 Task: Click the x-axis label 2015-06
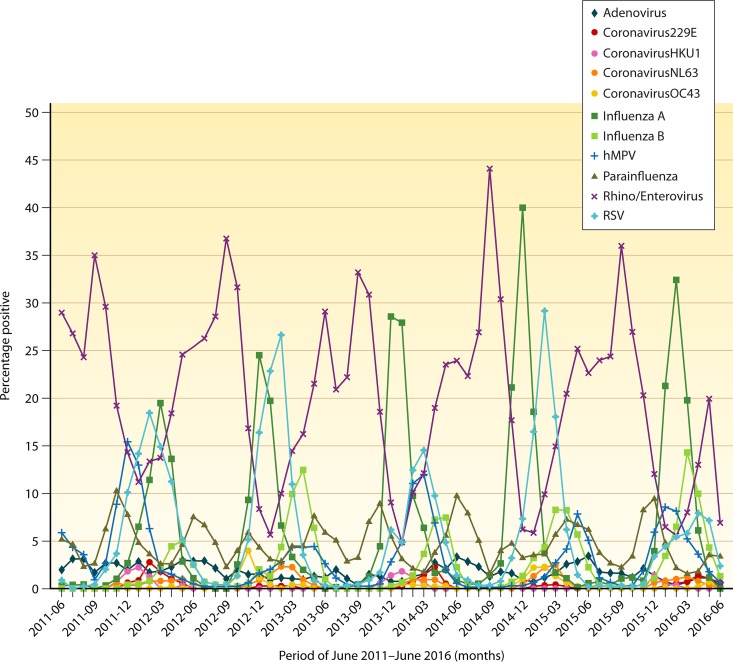pyautogui.click(x=575, y=618)
